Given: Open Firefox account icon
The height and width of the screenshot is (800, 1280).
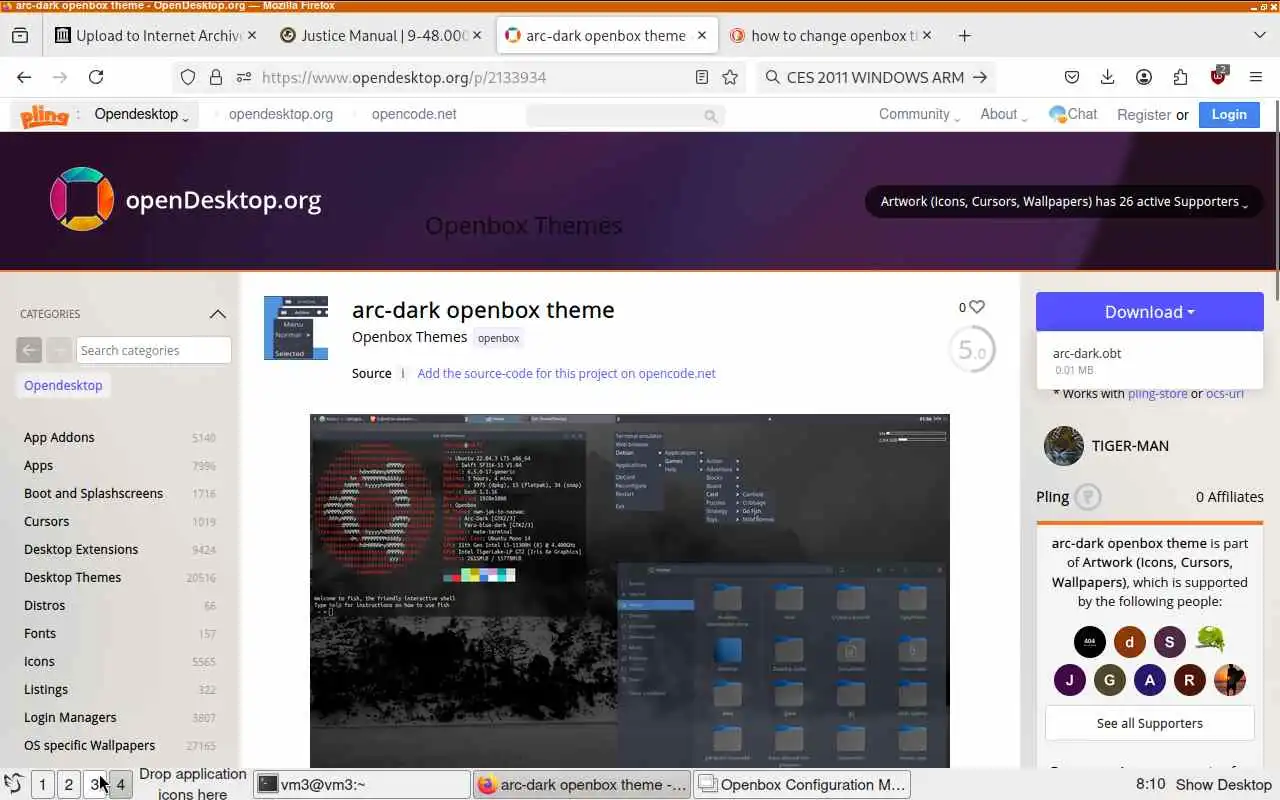Looking at the screenshot, I should [x=1144, y=77].
